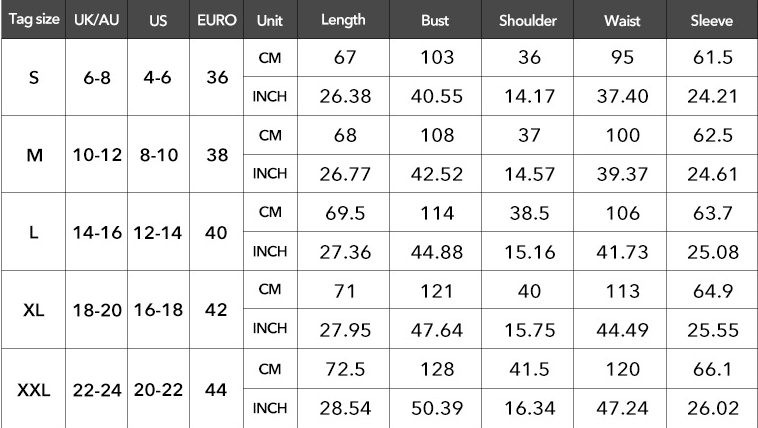Click the Sleeve column header

coord(712,19)
